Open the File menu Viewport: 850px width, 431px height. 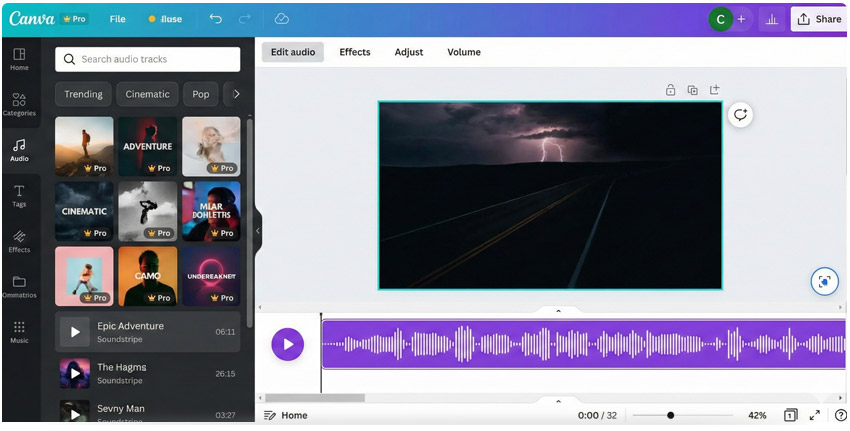pos(118,18)
